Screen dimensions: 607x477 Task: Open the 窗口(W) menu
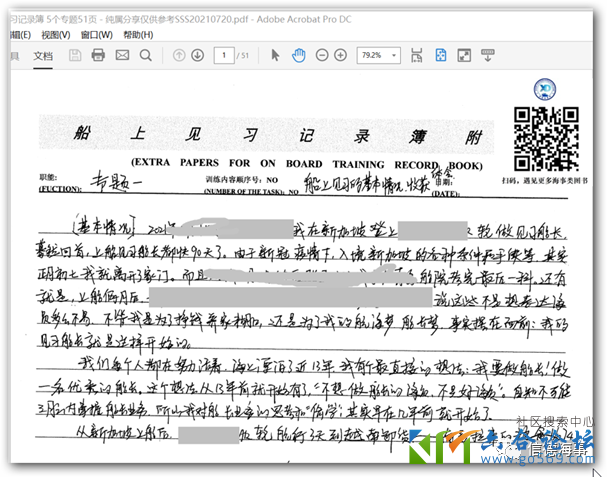pyautogui.click(x=96, y=35)
